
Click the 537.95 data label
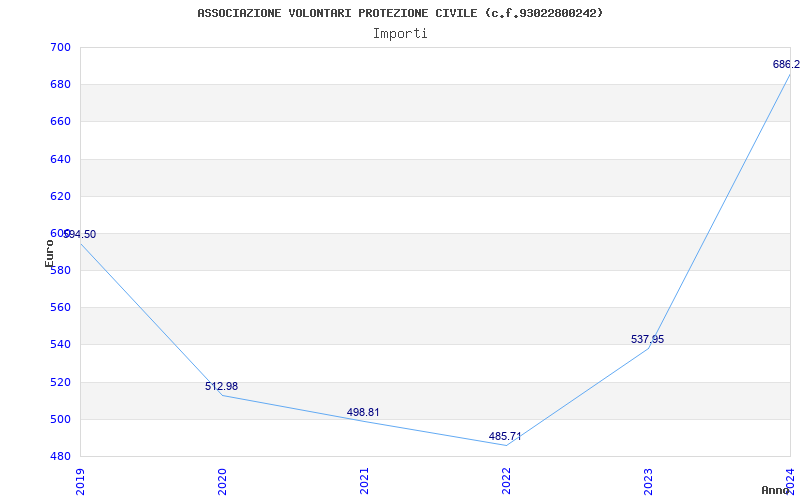647,339
